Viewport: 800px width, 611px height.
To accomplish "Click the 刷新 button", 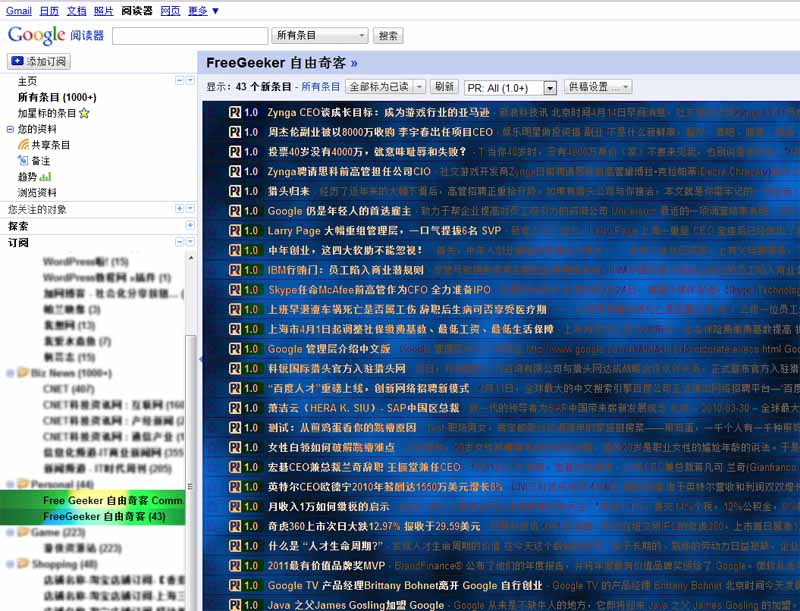I will [x=444, y=87].
